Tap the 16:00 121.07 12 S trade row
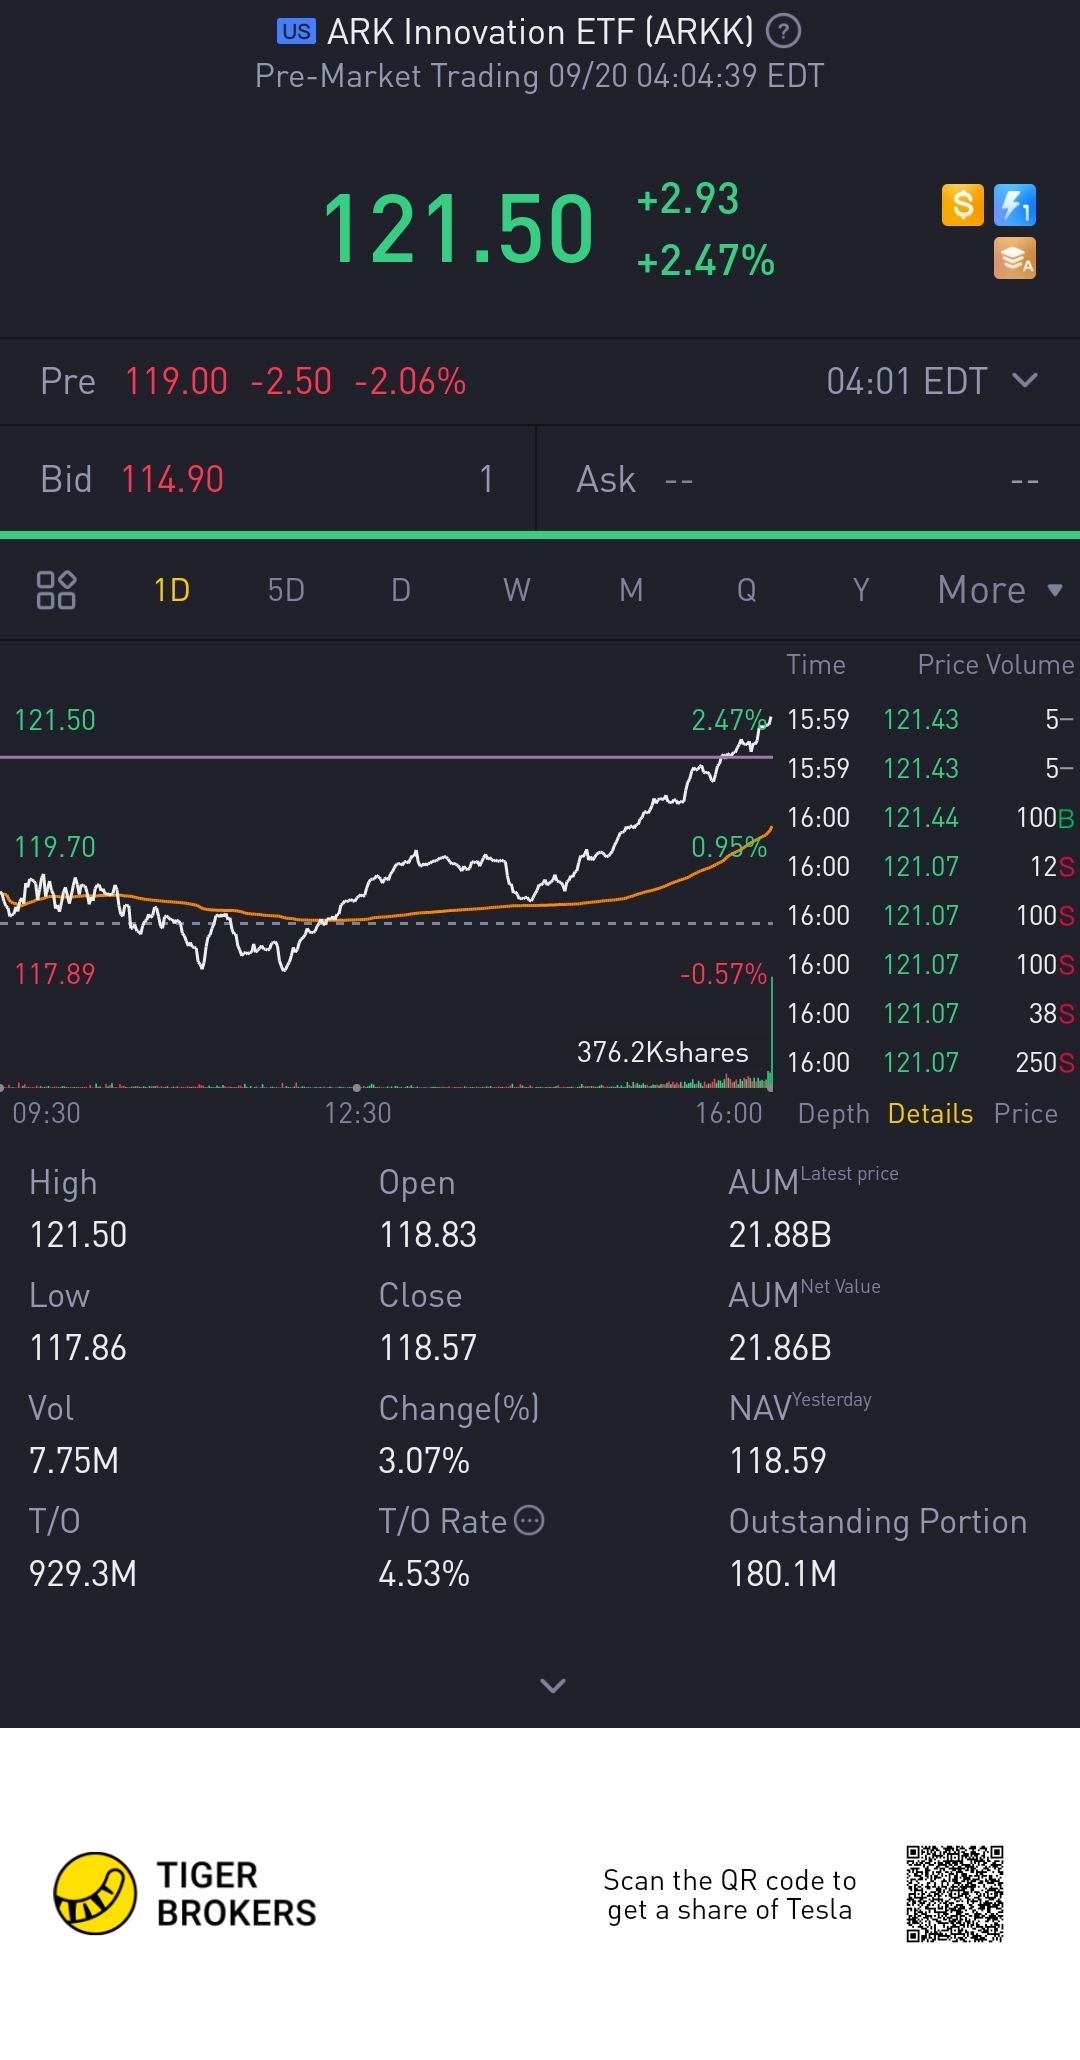Viewport: 1080px width, 2060px height. [930, 867]
